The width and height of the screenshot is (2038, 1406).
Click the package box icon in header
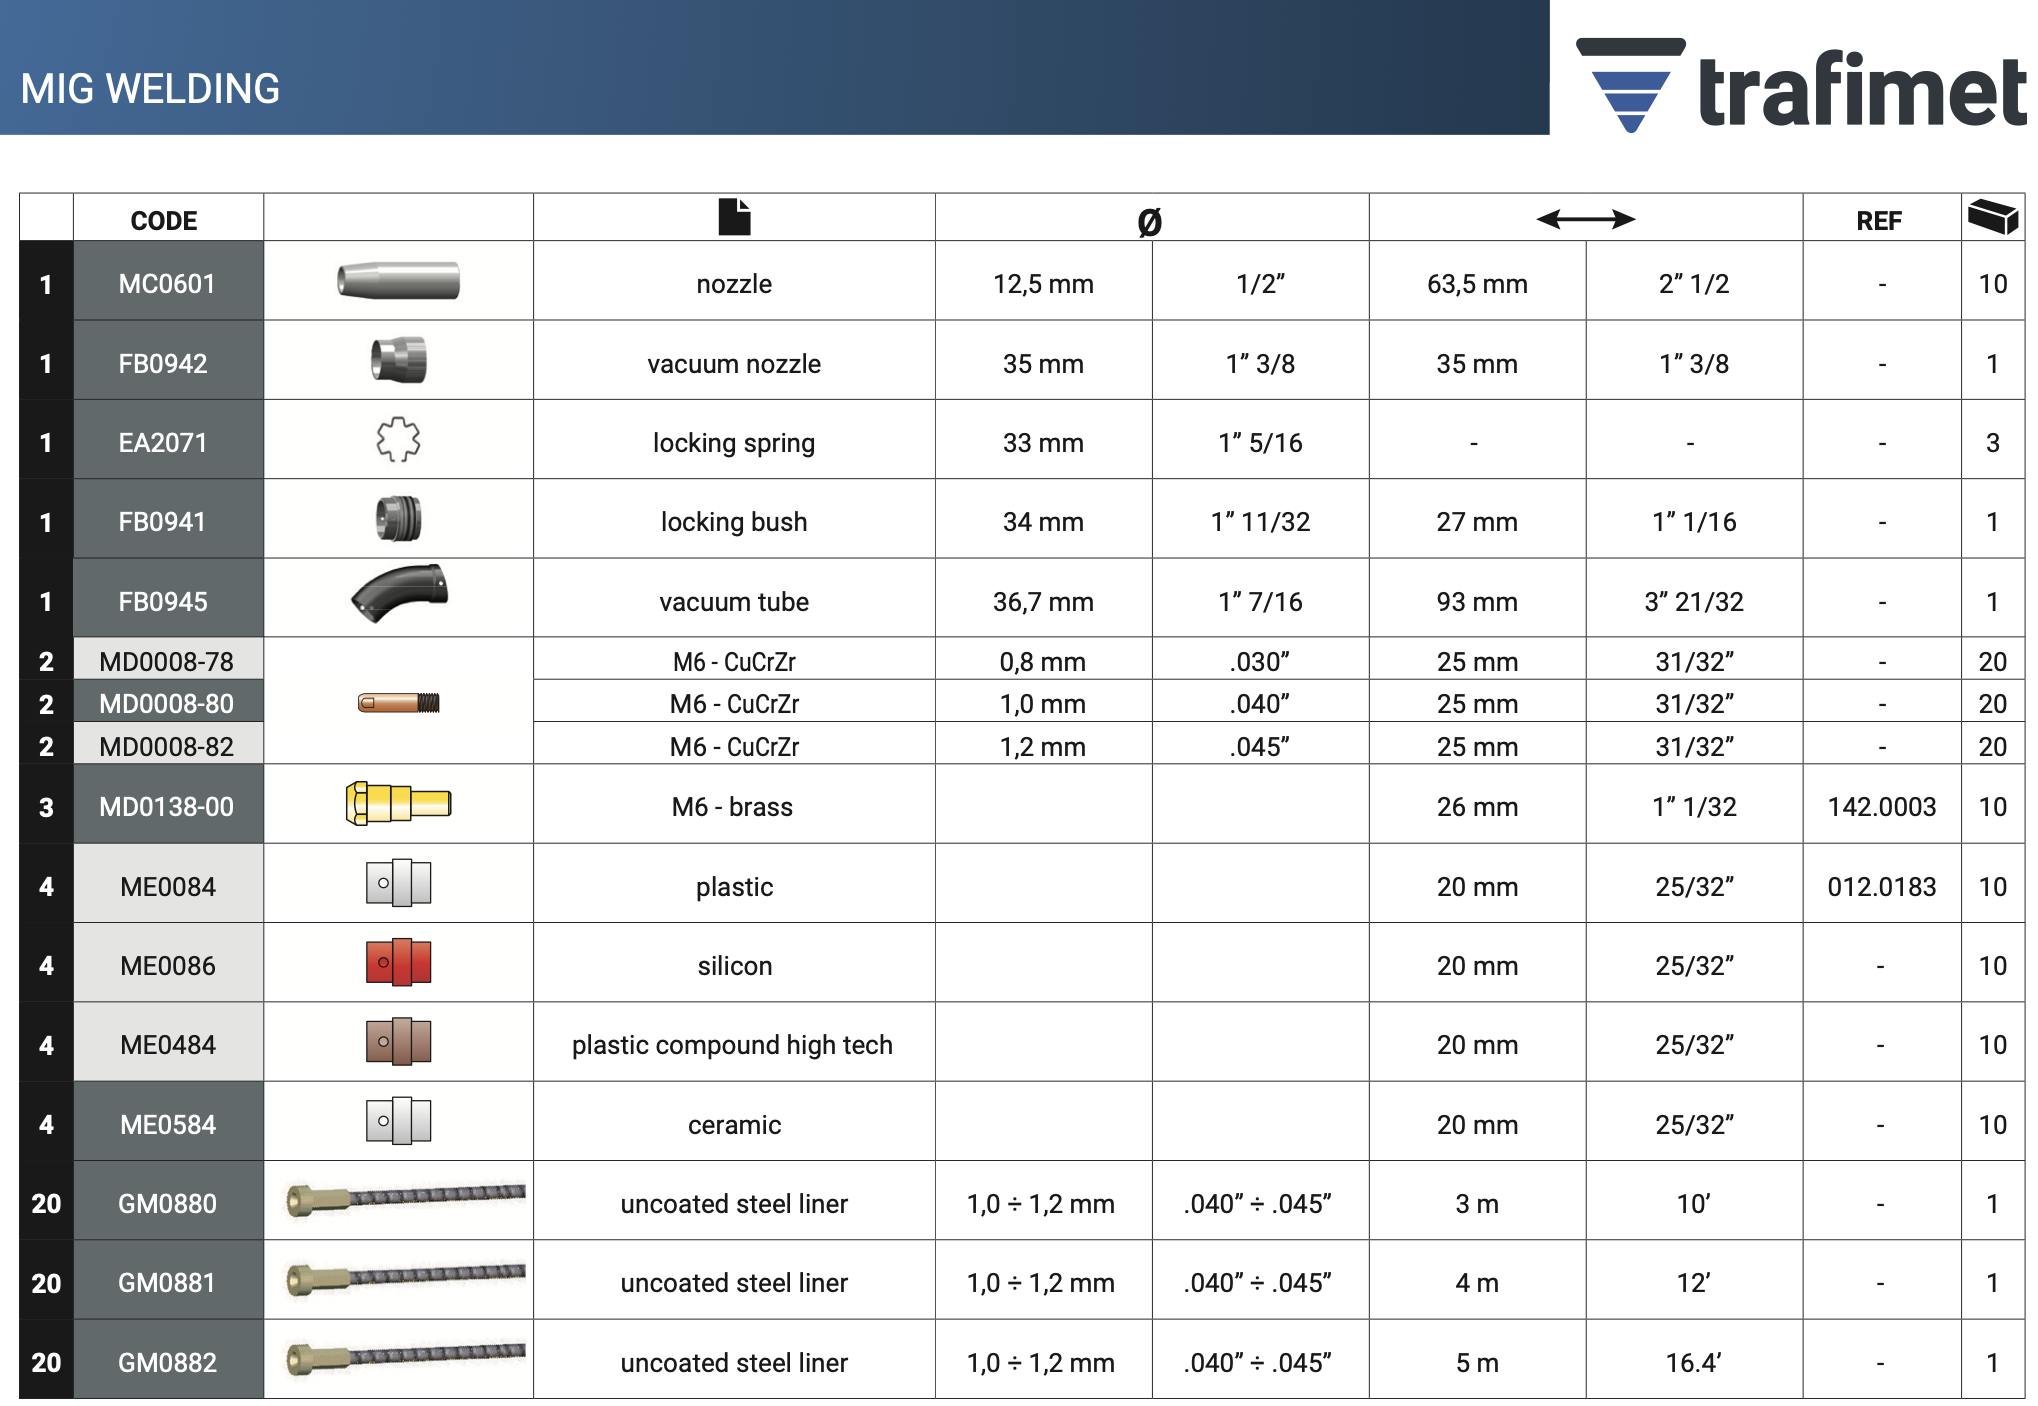click(x=1992, y=216)
